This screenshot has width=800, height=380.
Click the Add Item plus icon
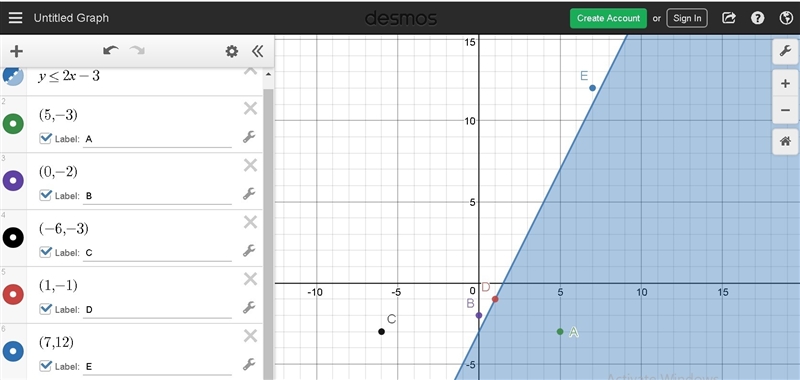pyautogui.click(x=16, y=51)
